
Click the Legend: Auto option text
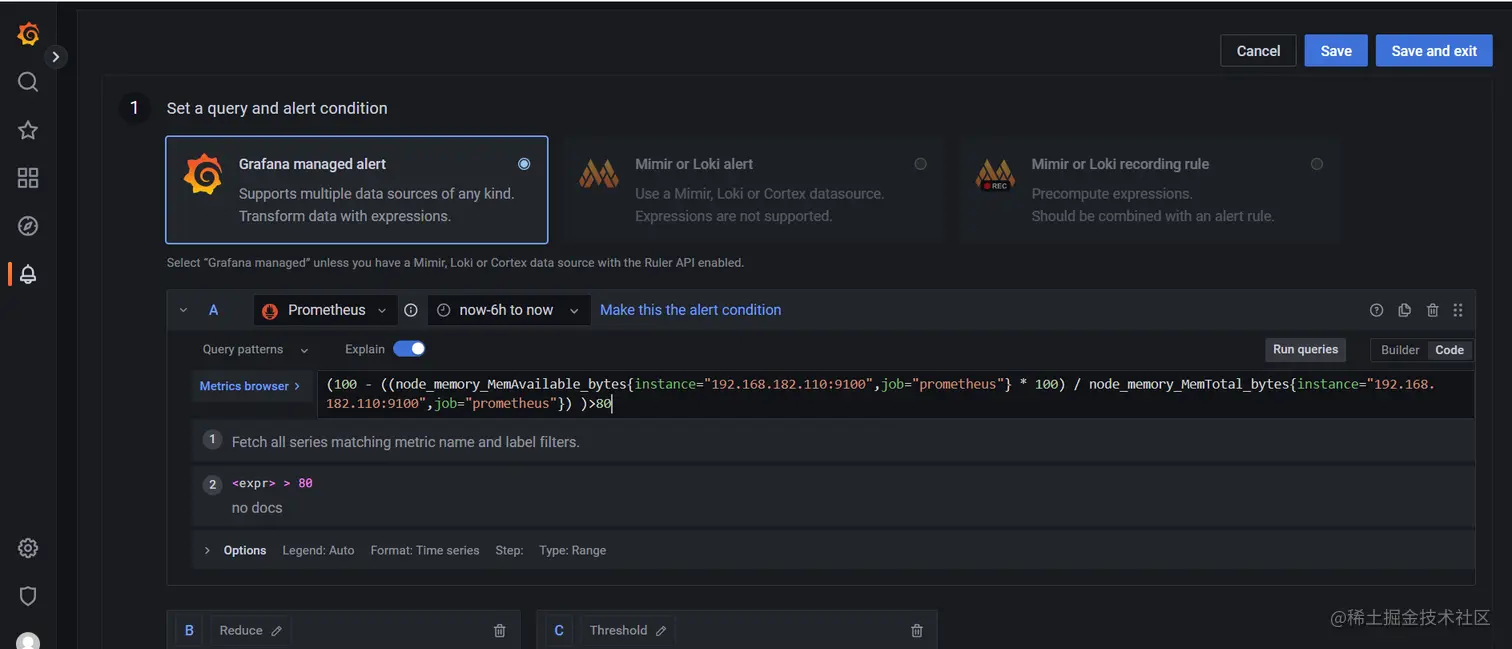pos(318,550)
